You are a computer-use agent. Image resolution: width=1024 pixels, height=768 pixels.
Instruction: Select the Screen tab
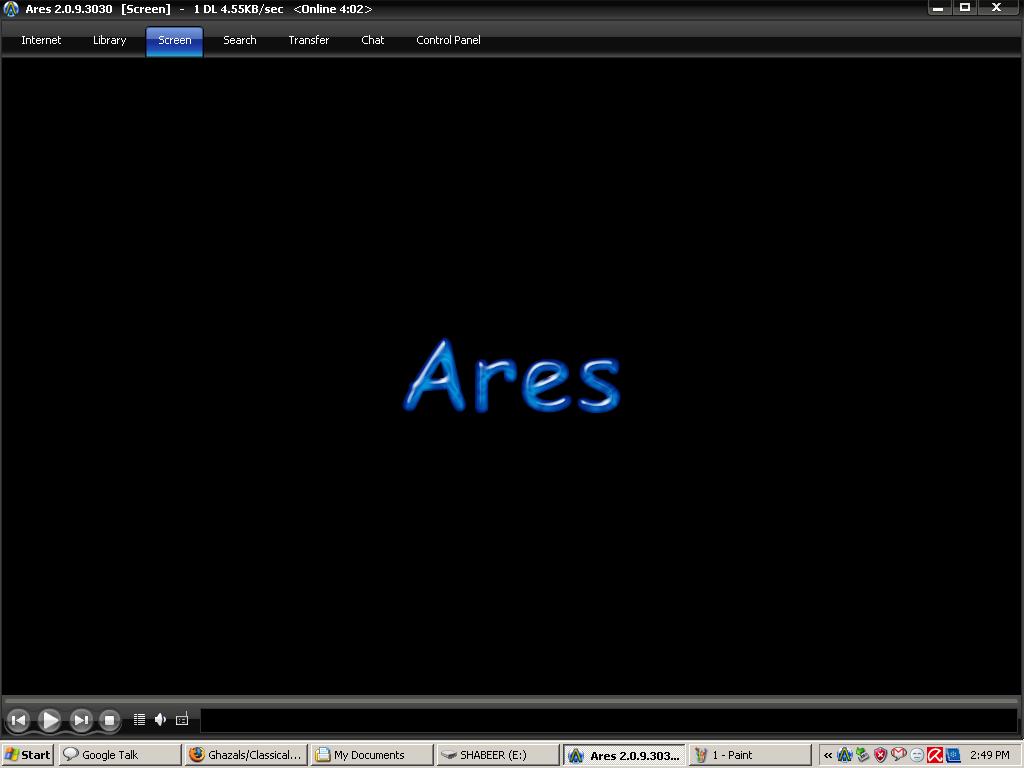click(x=174, y=40)
